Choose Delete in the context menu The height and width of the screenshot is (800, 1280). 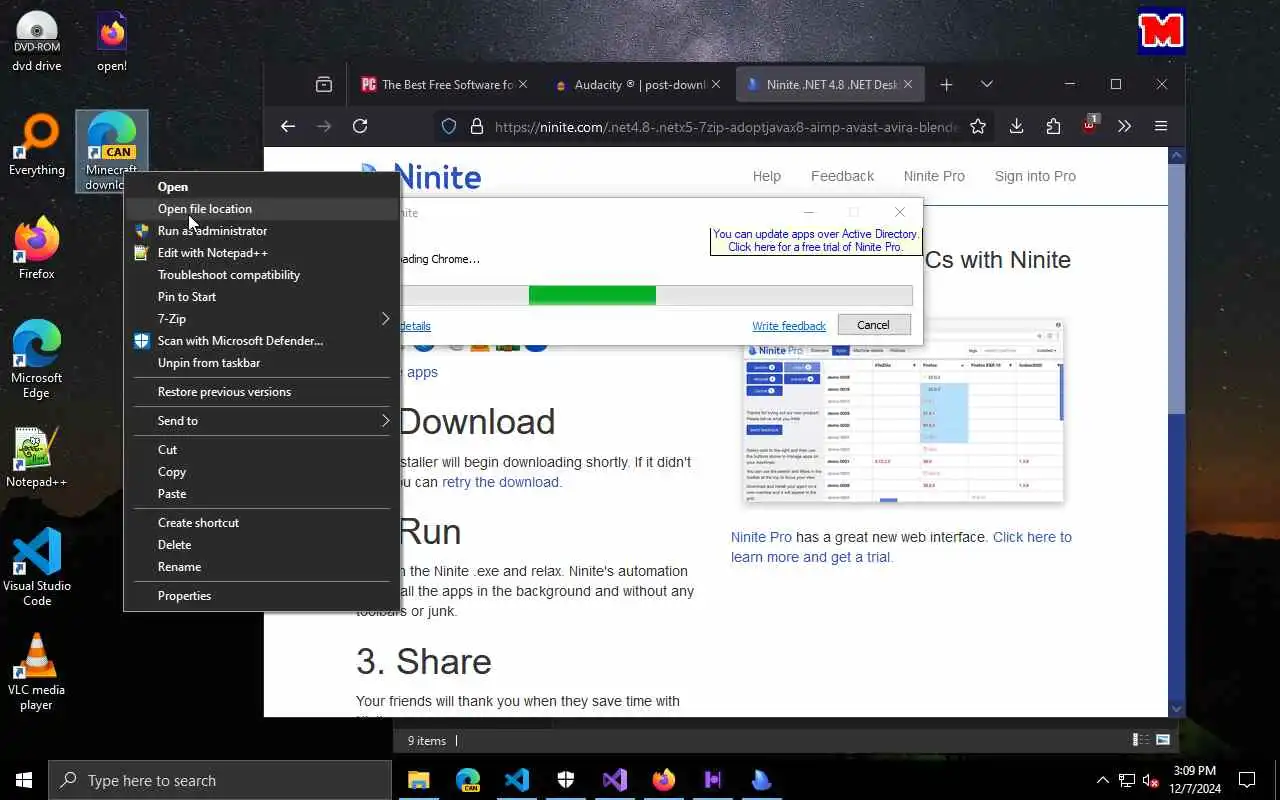tap(262, 545)
